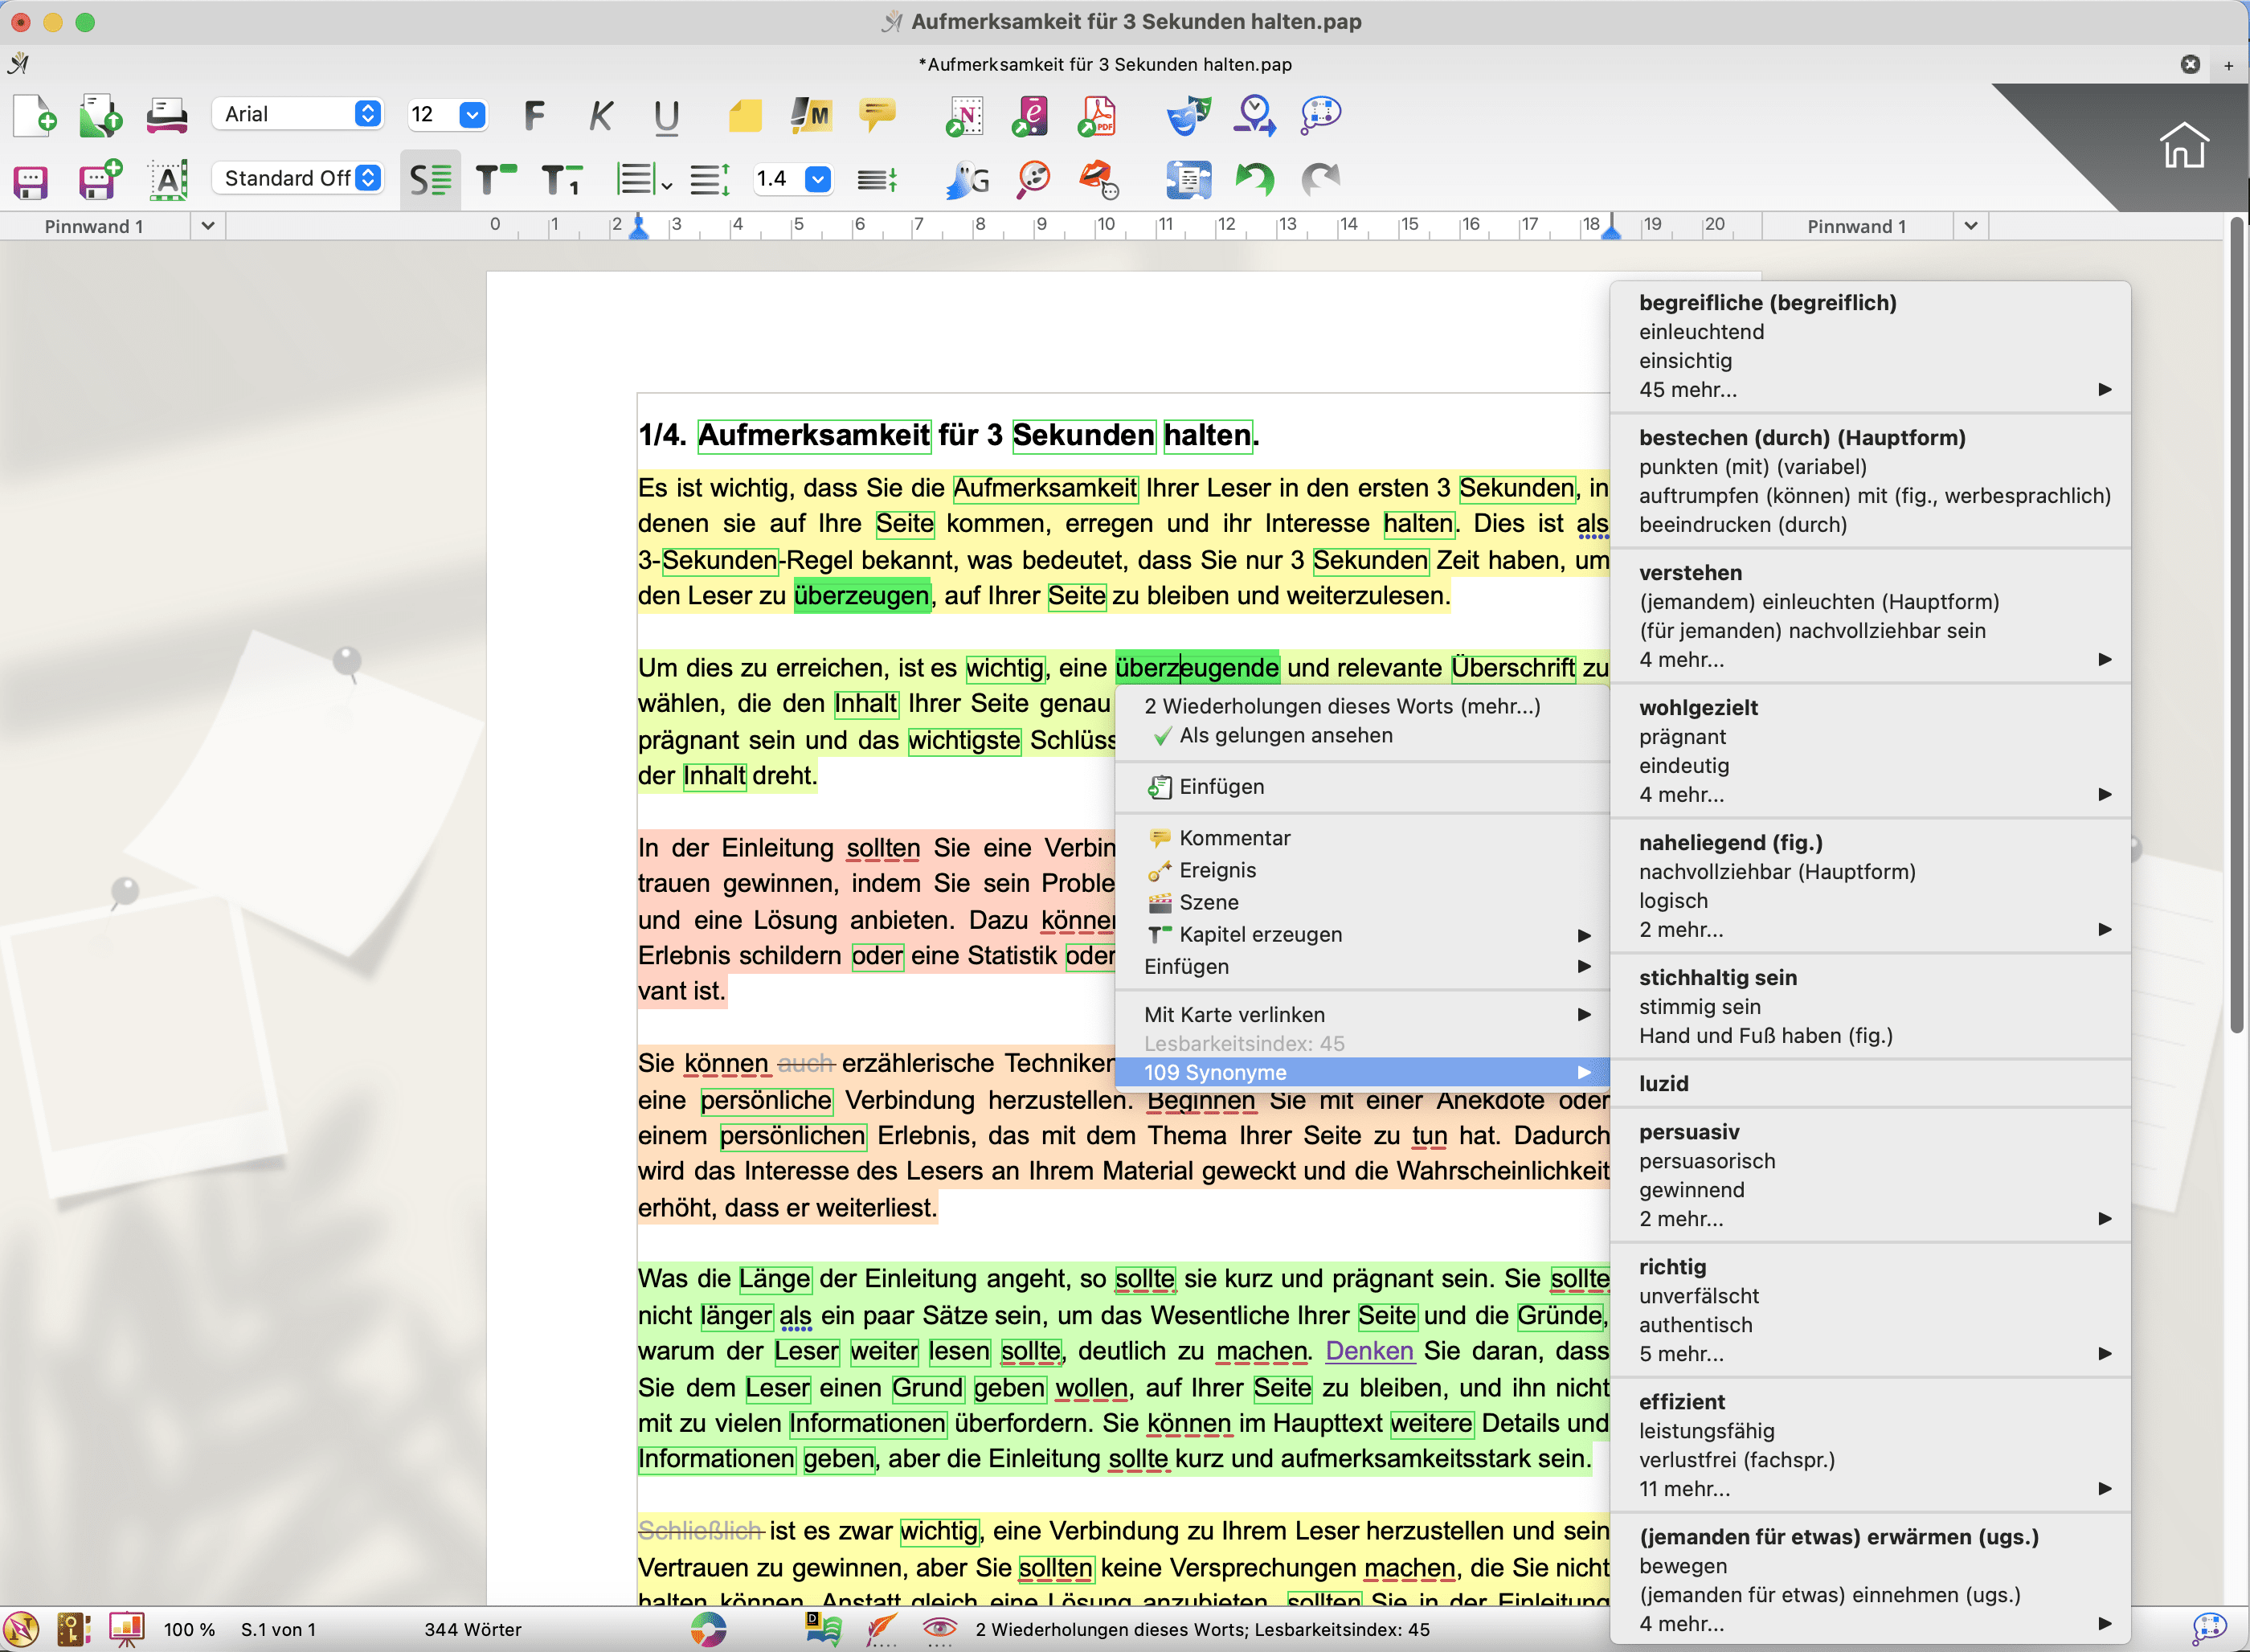Click the red lips read-aloud icon

1098,180
